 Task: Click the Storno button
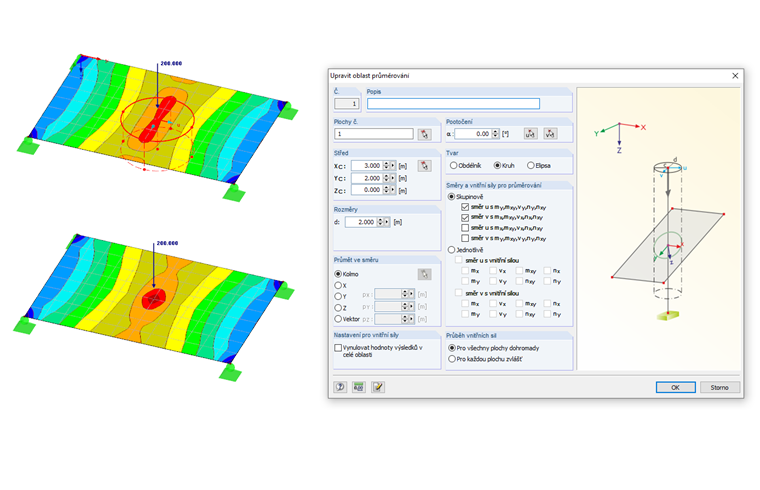click(720, 387)
